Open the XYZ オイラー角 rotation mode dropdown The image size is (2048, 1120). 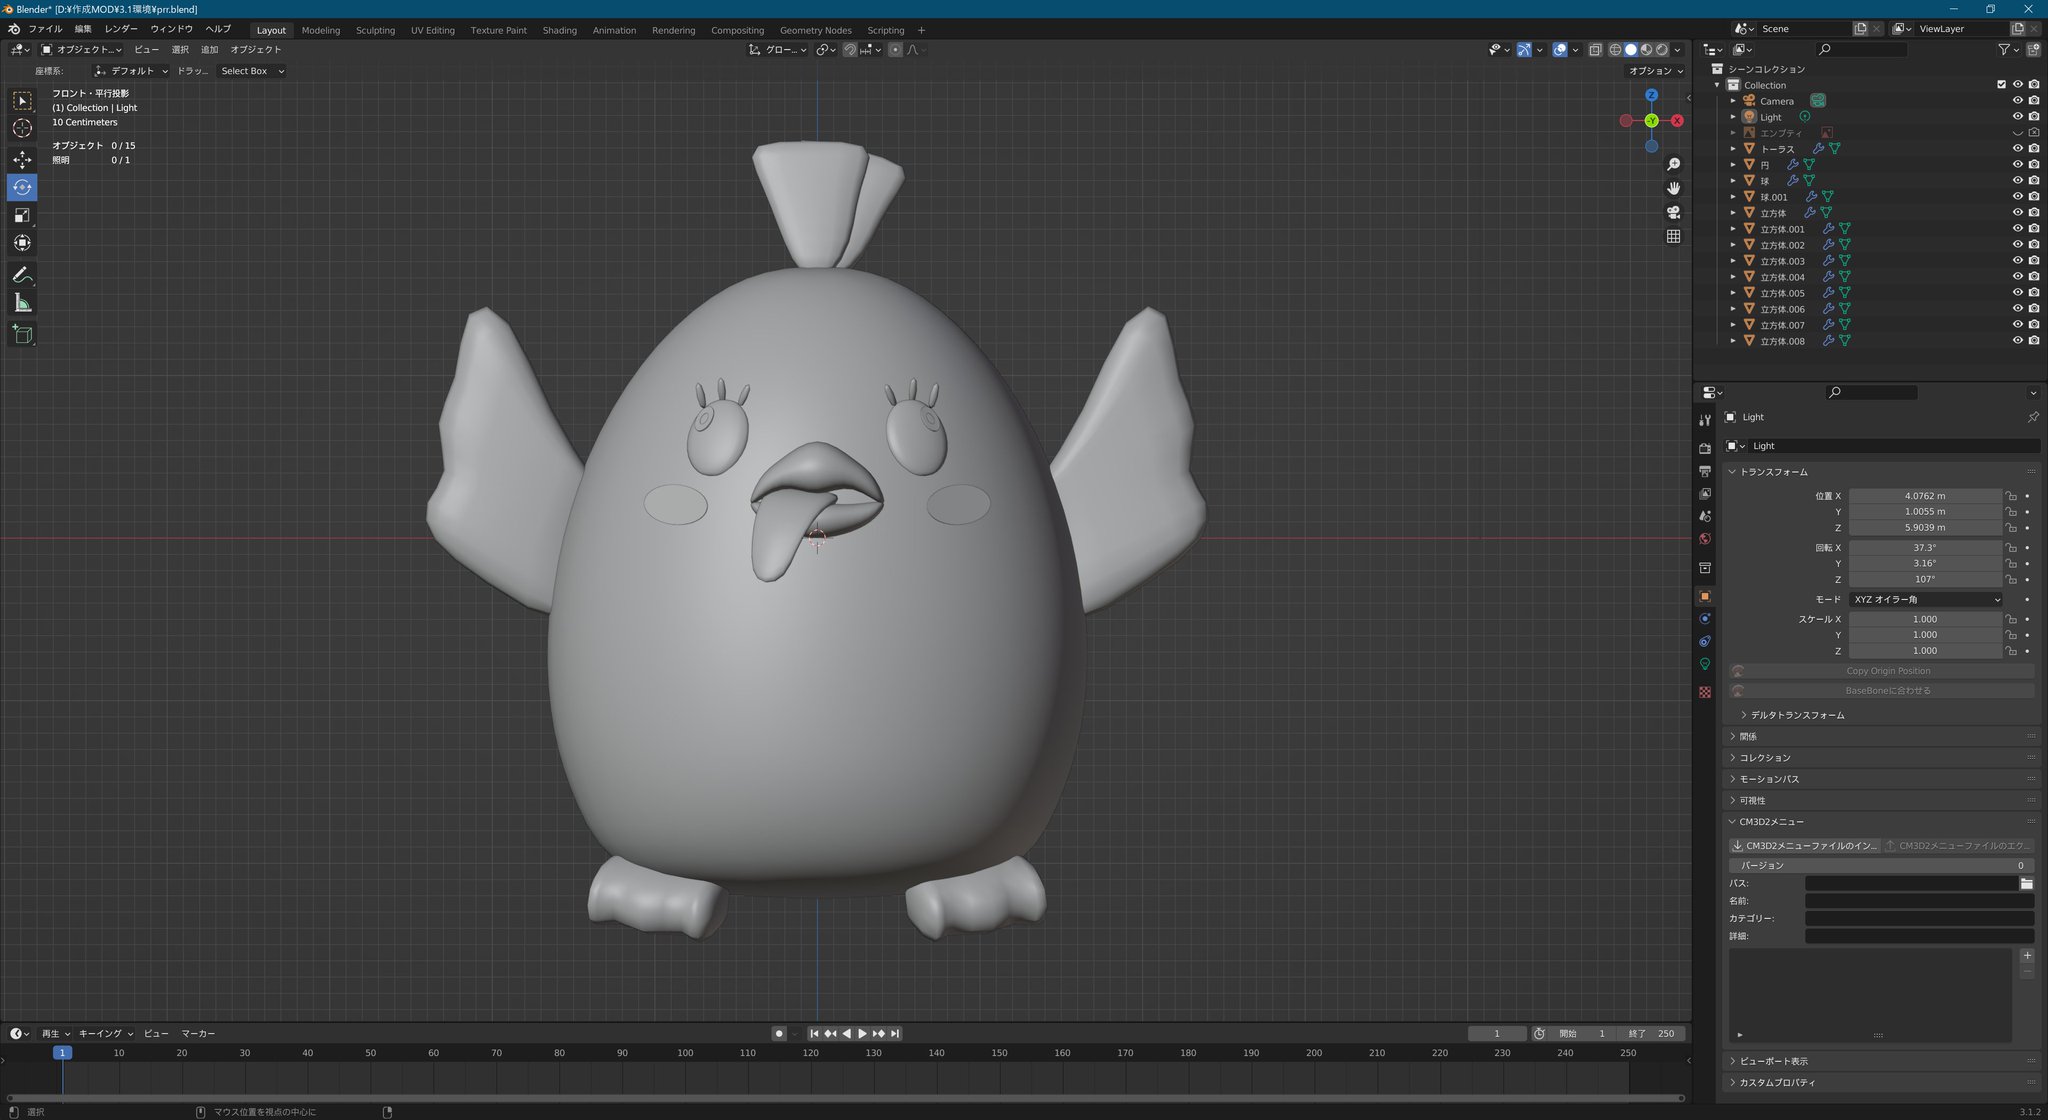point(1926,600)
